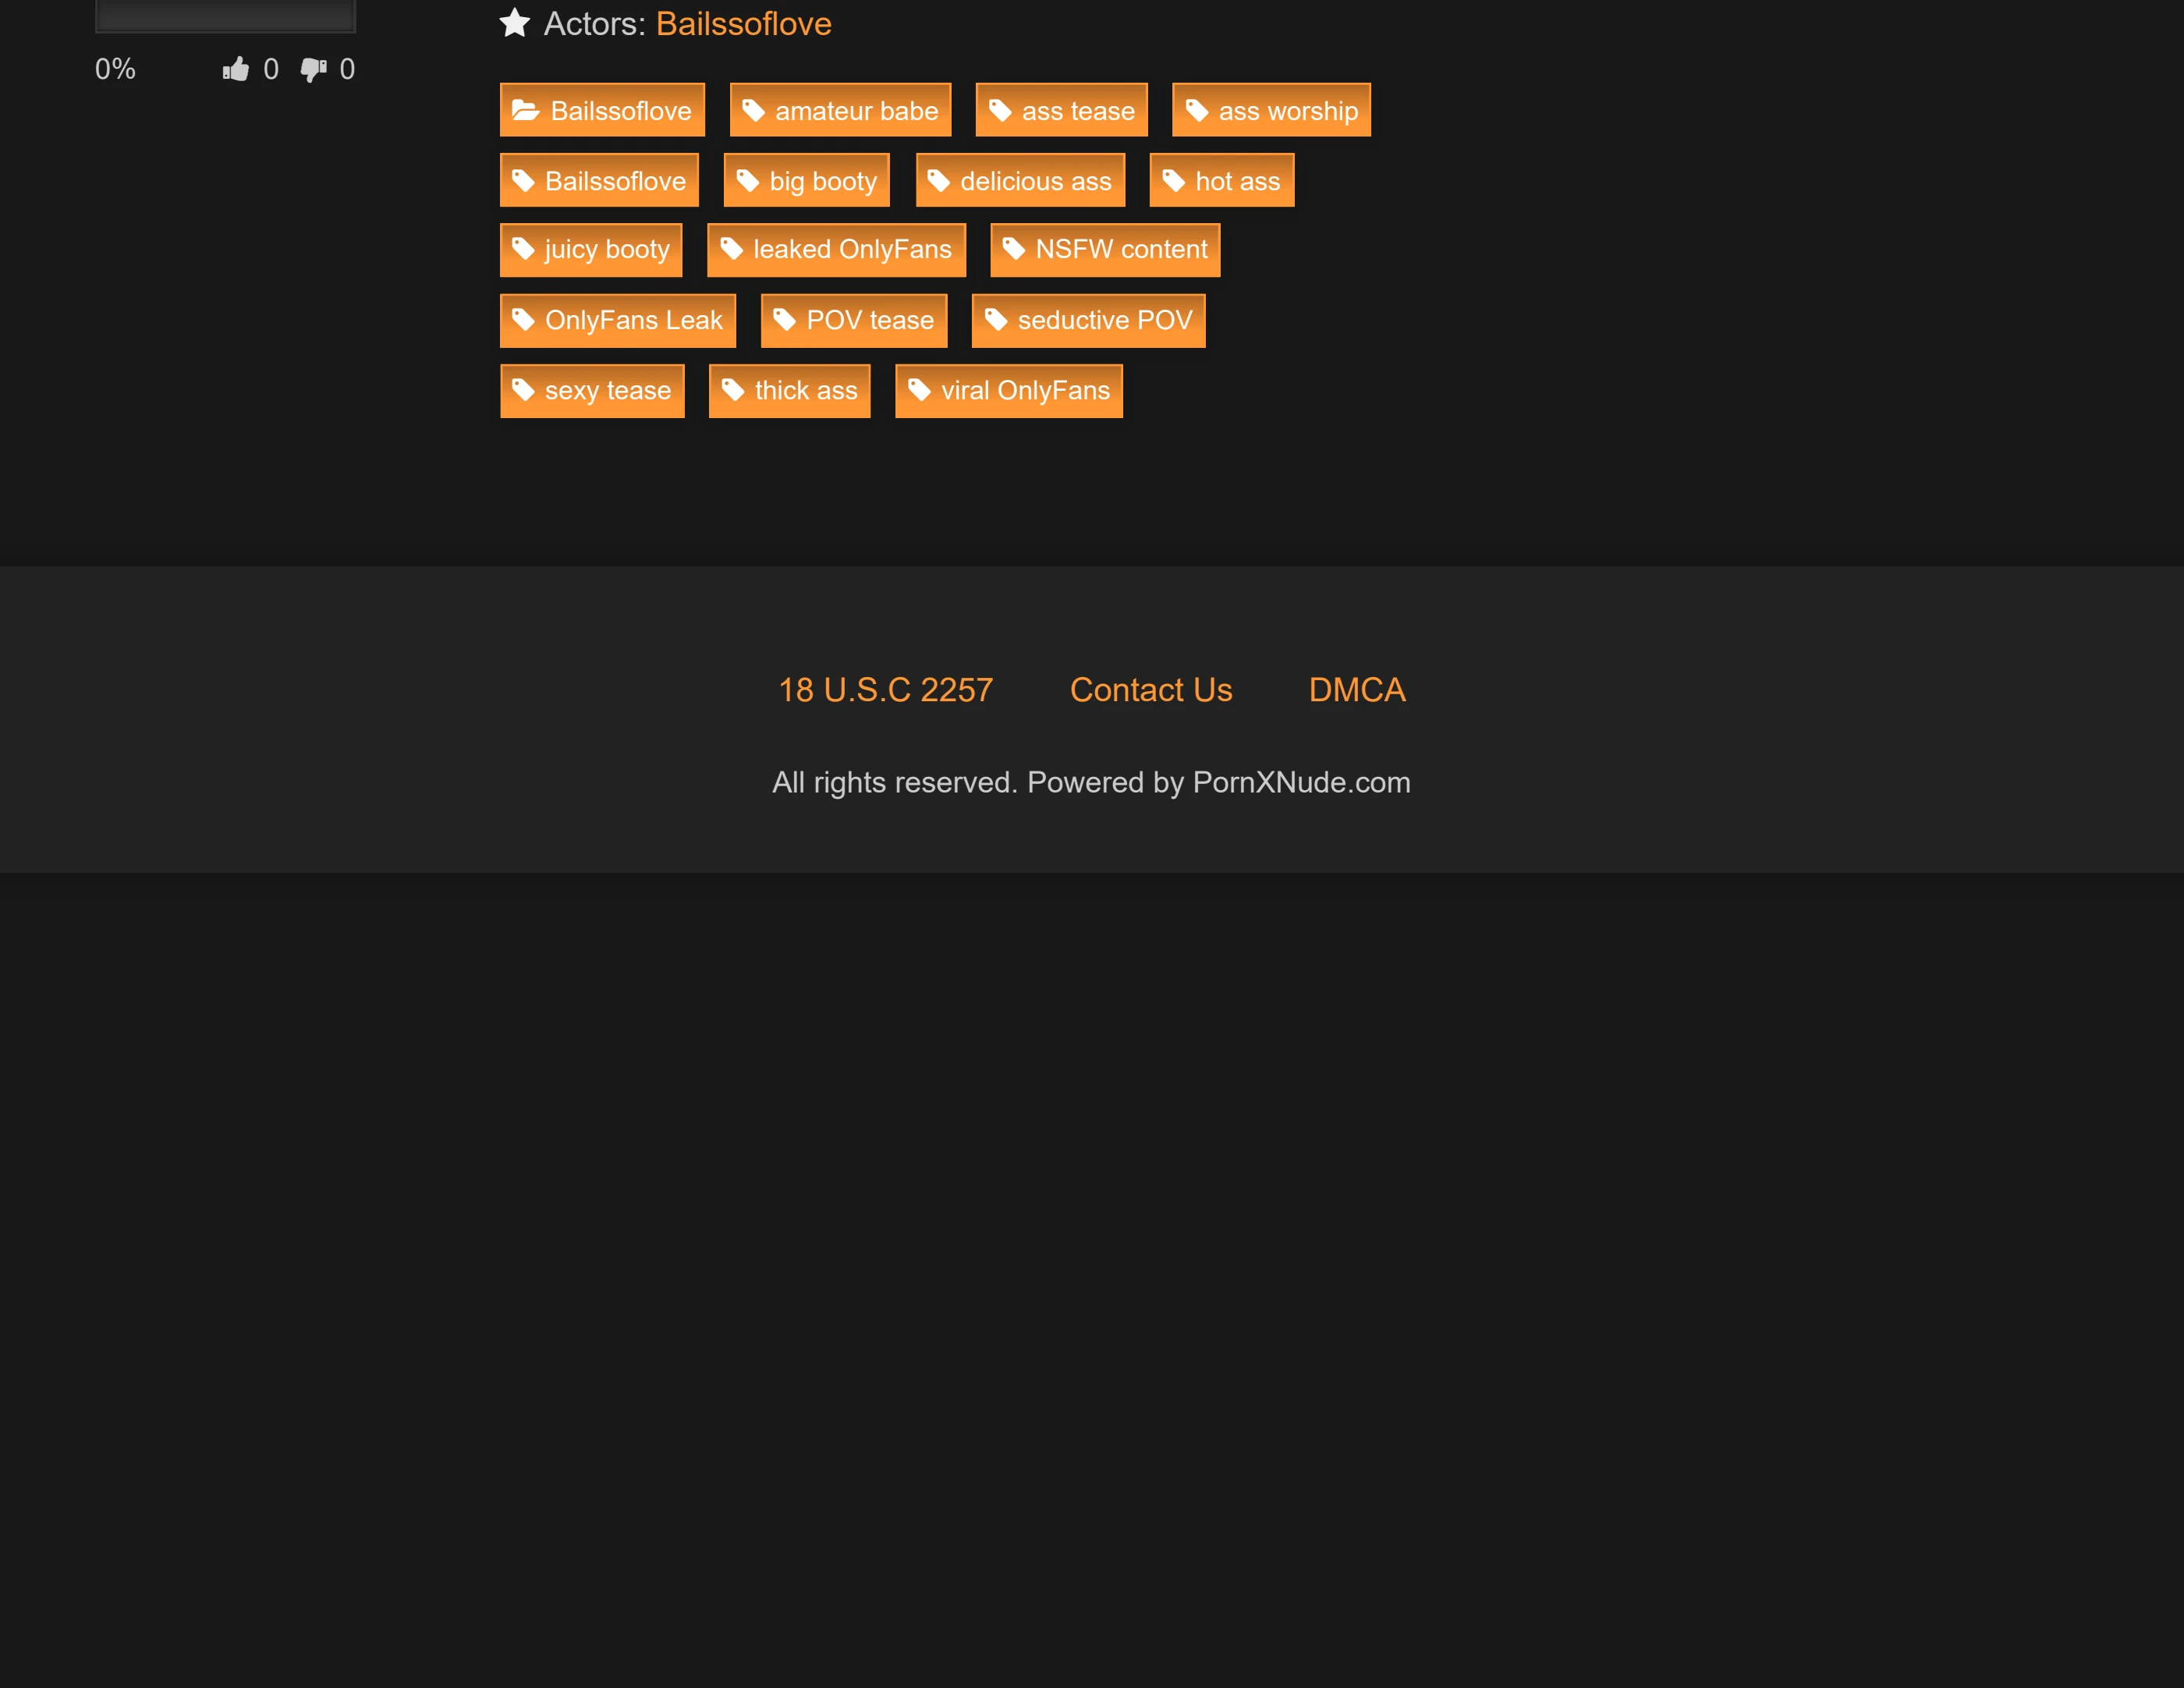The image size is (2184, 1688).
Task: Click the star icon beside Actors
Action: click(514, 23)
